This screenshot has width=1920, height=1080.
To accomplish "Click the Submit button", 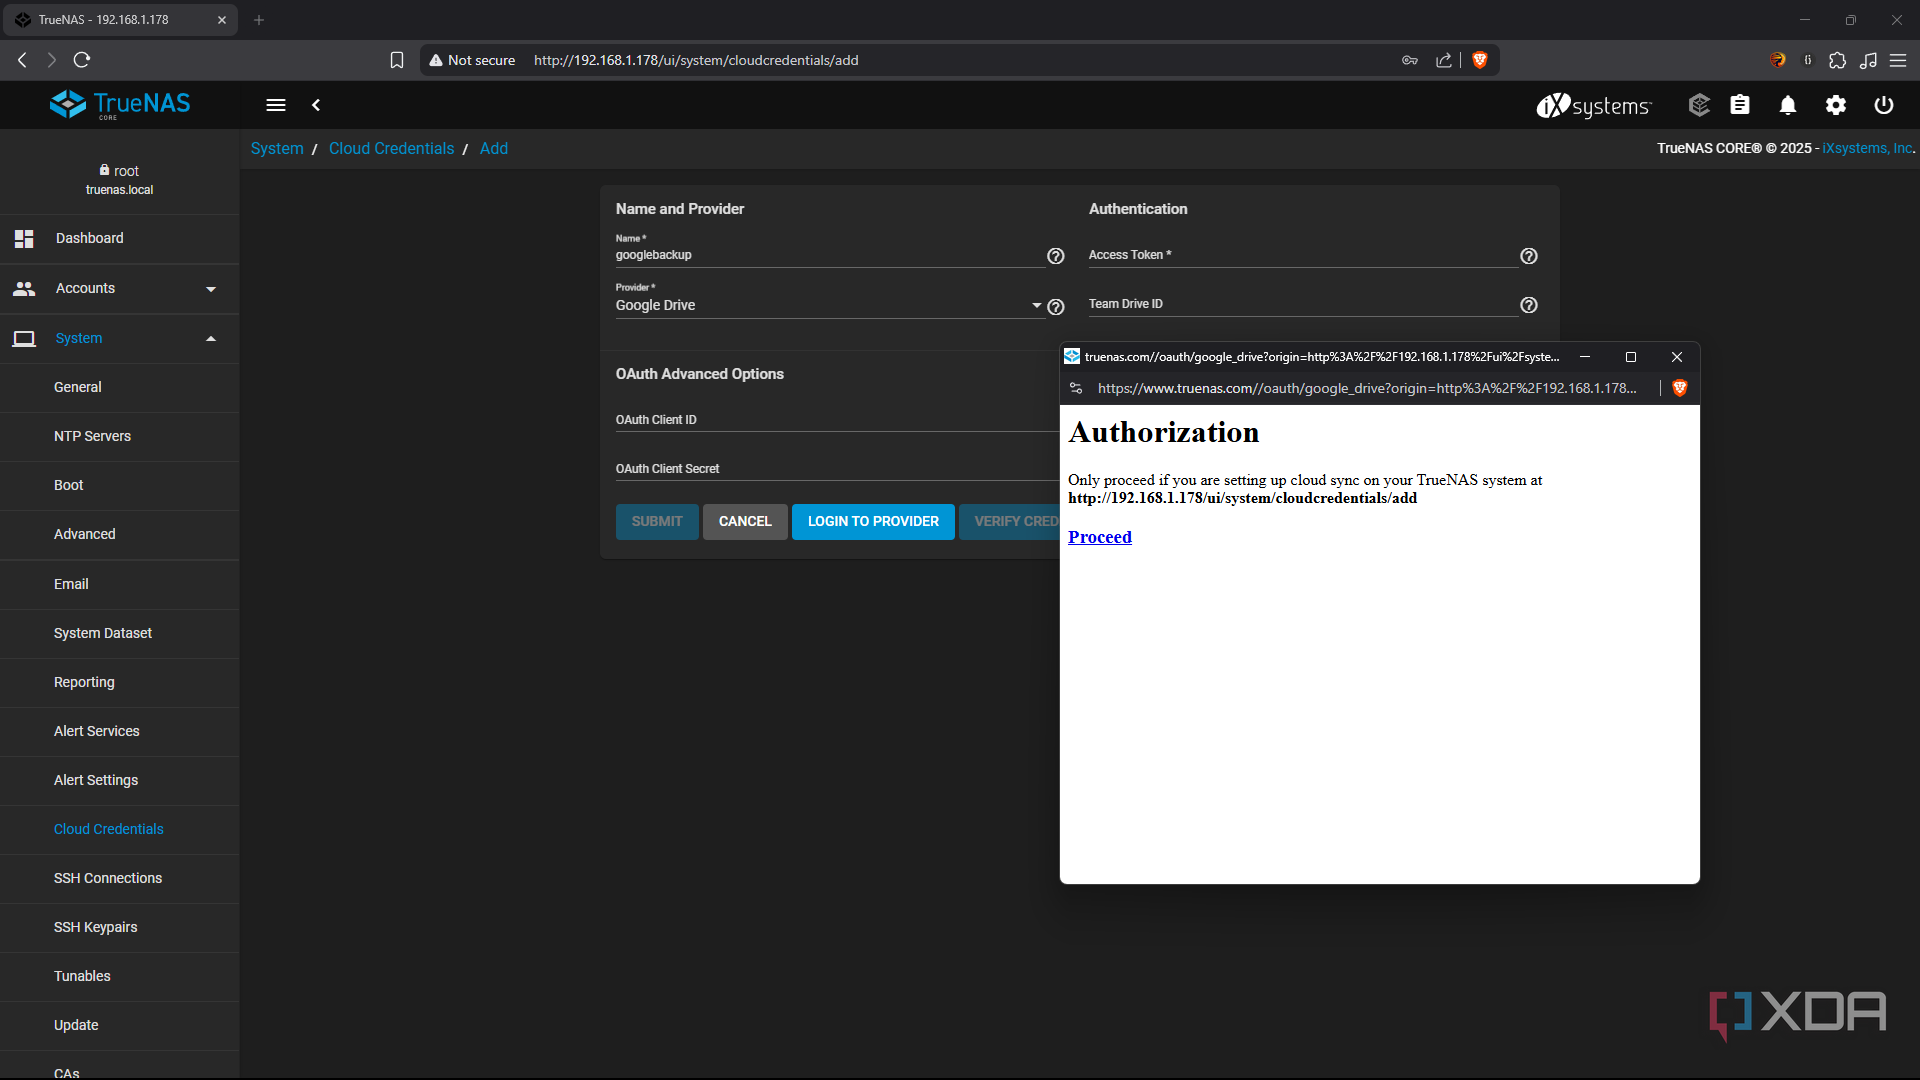I will pyautogui.click(x=657, y=521).
